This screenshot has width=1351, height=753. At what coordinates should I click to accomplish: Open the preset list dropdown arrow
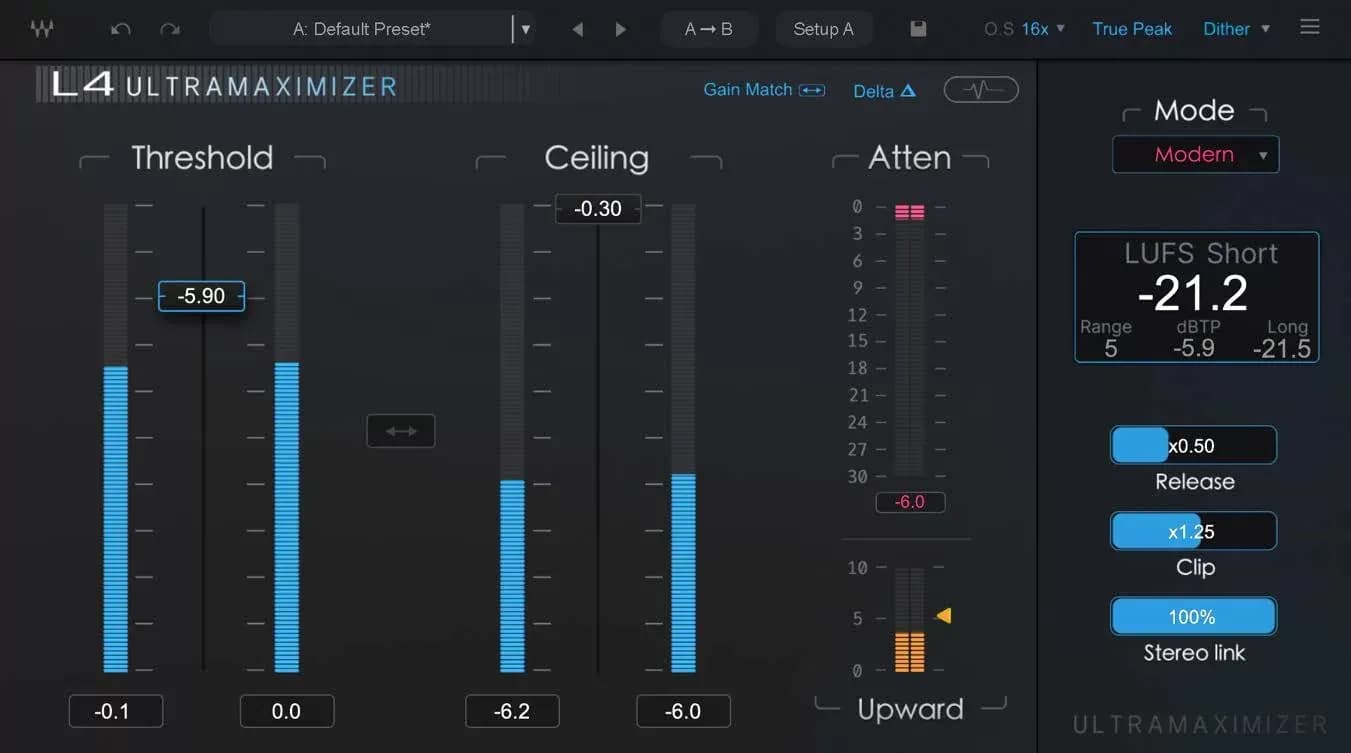pyautogui.click(x=526, y=29)
